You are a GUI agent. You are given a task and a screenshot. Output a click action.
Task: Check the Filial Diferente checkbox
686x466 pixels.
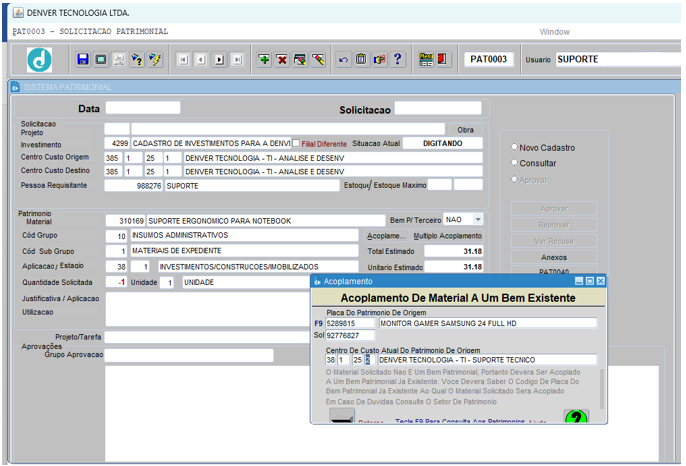296,144
